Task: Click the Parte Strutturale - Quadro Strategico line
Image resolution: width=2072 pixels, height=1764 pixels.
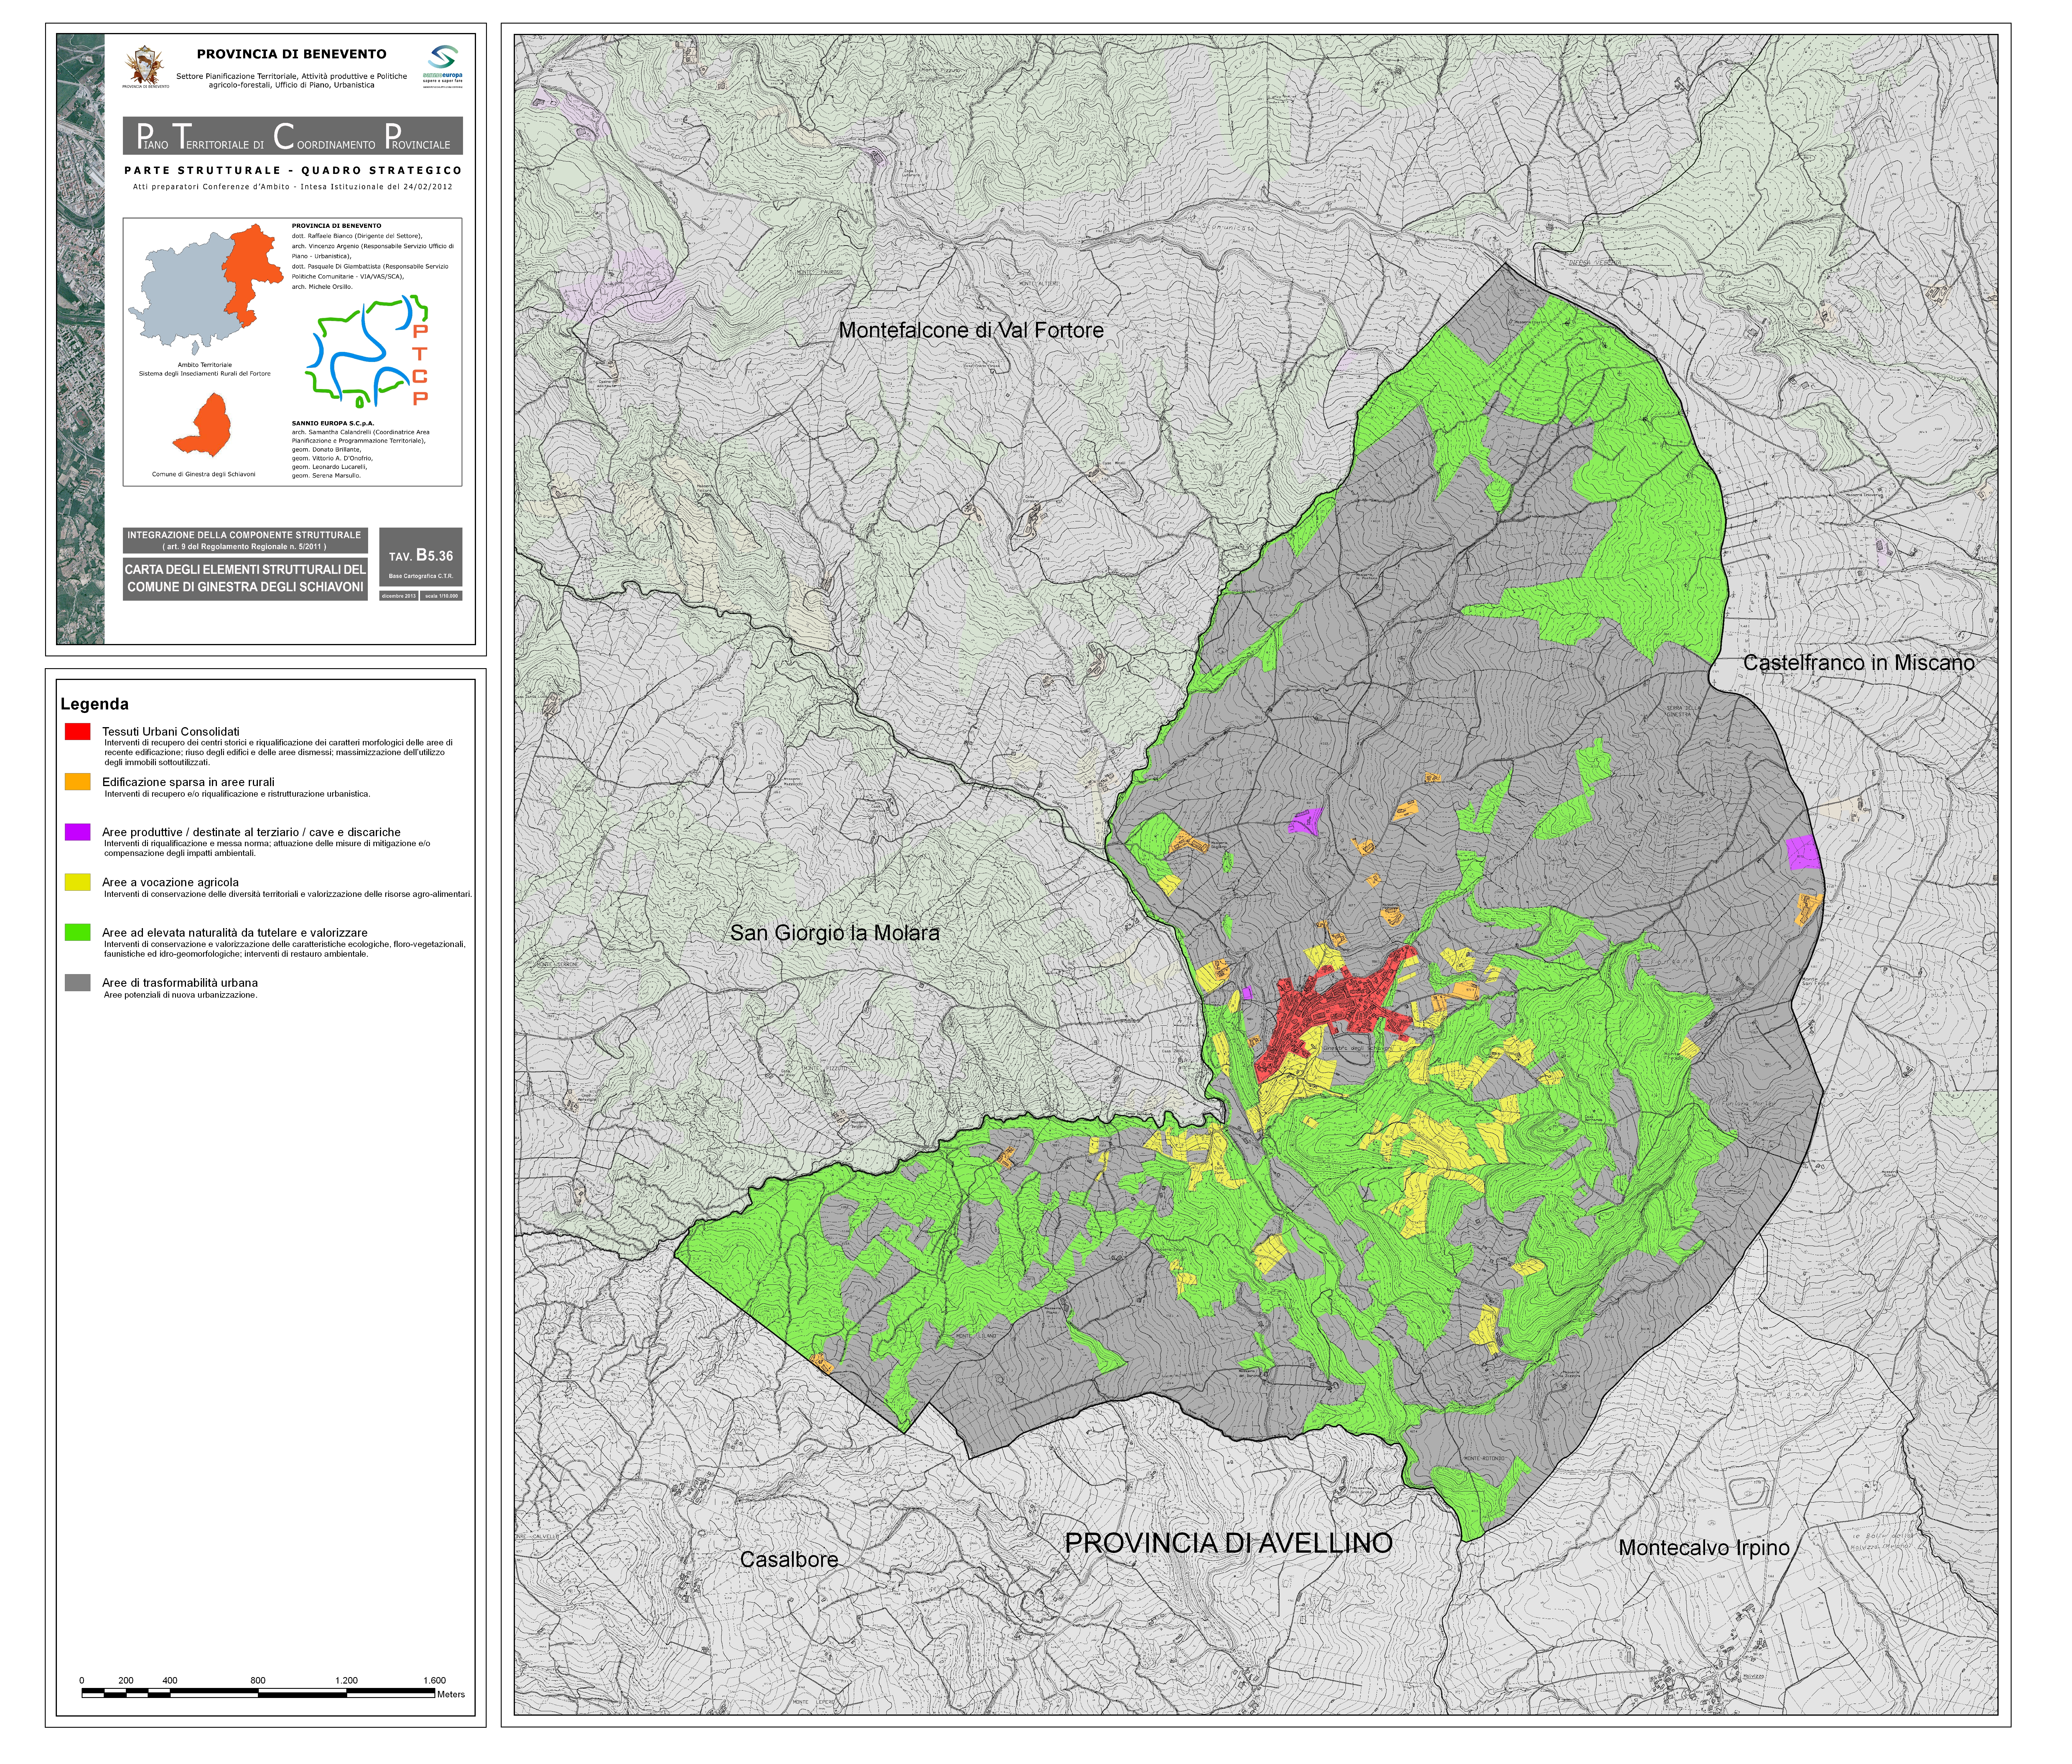Action: click(293, 171)
